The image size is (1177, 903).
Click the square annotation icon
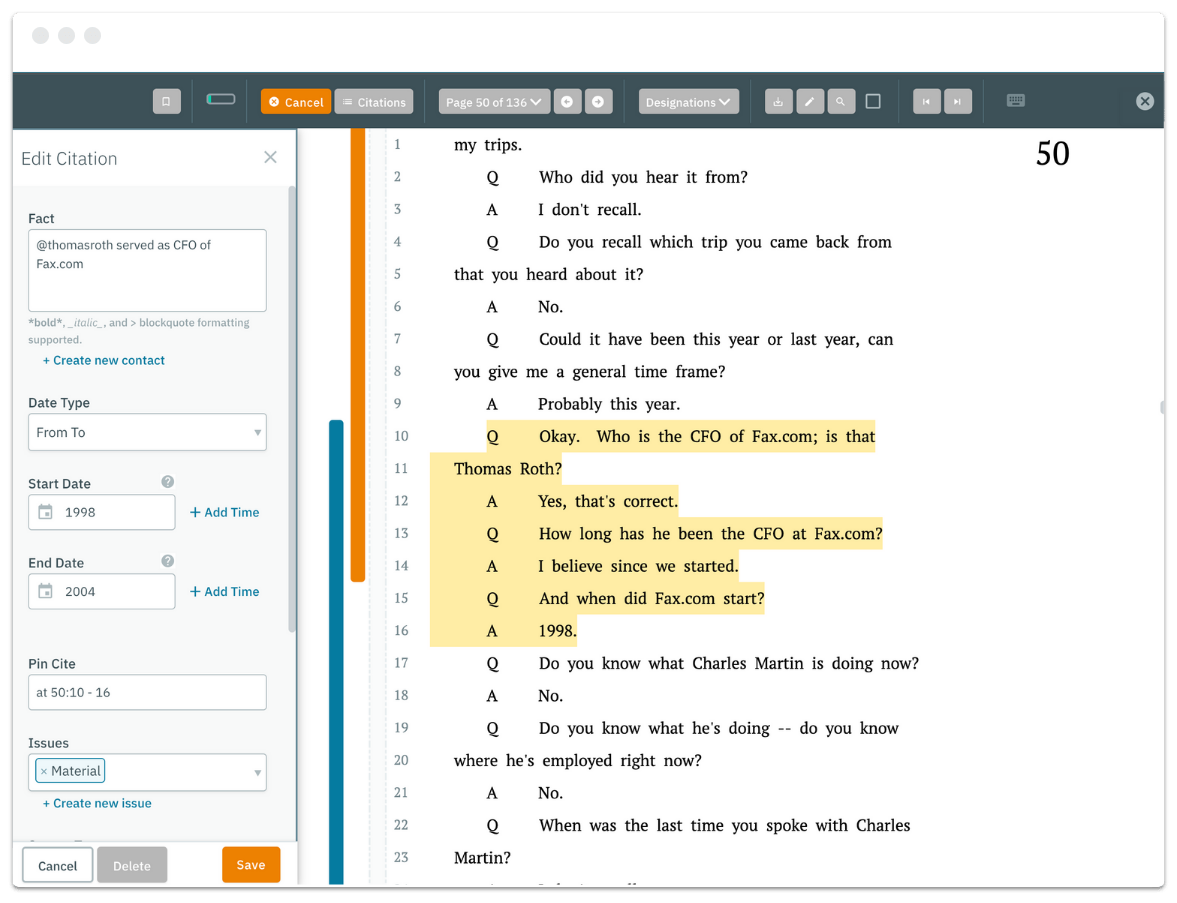(873, 101)
